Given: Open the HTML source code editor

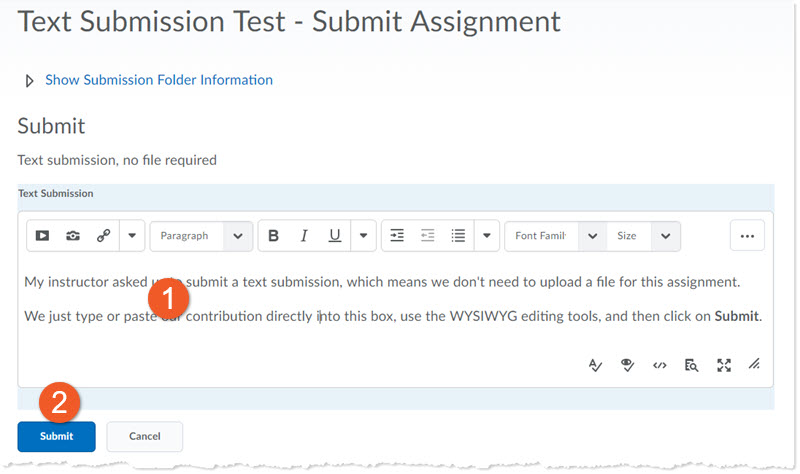Looking at the screenshot, I should (x=660, y=365).
